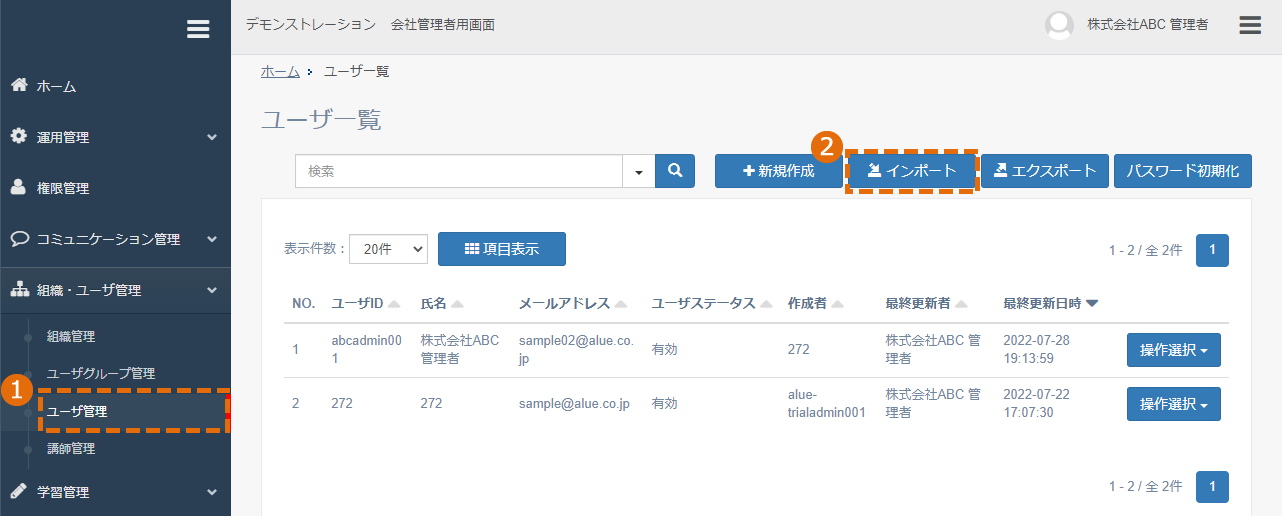Click the user avatar icon
Screen dimensions: 1282x516
pos(1059,25)
